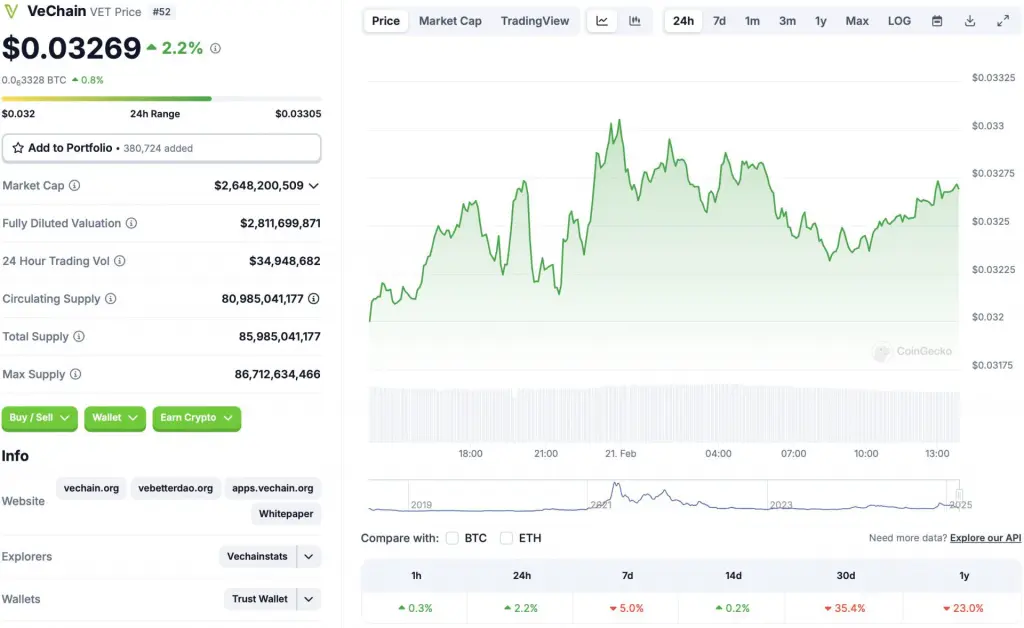Click the 7d -5.0% cell

pyautogui.click(x=627, y=608)
